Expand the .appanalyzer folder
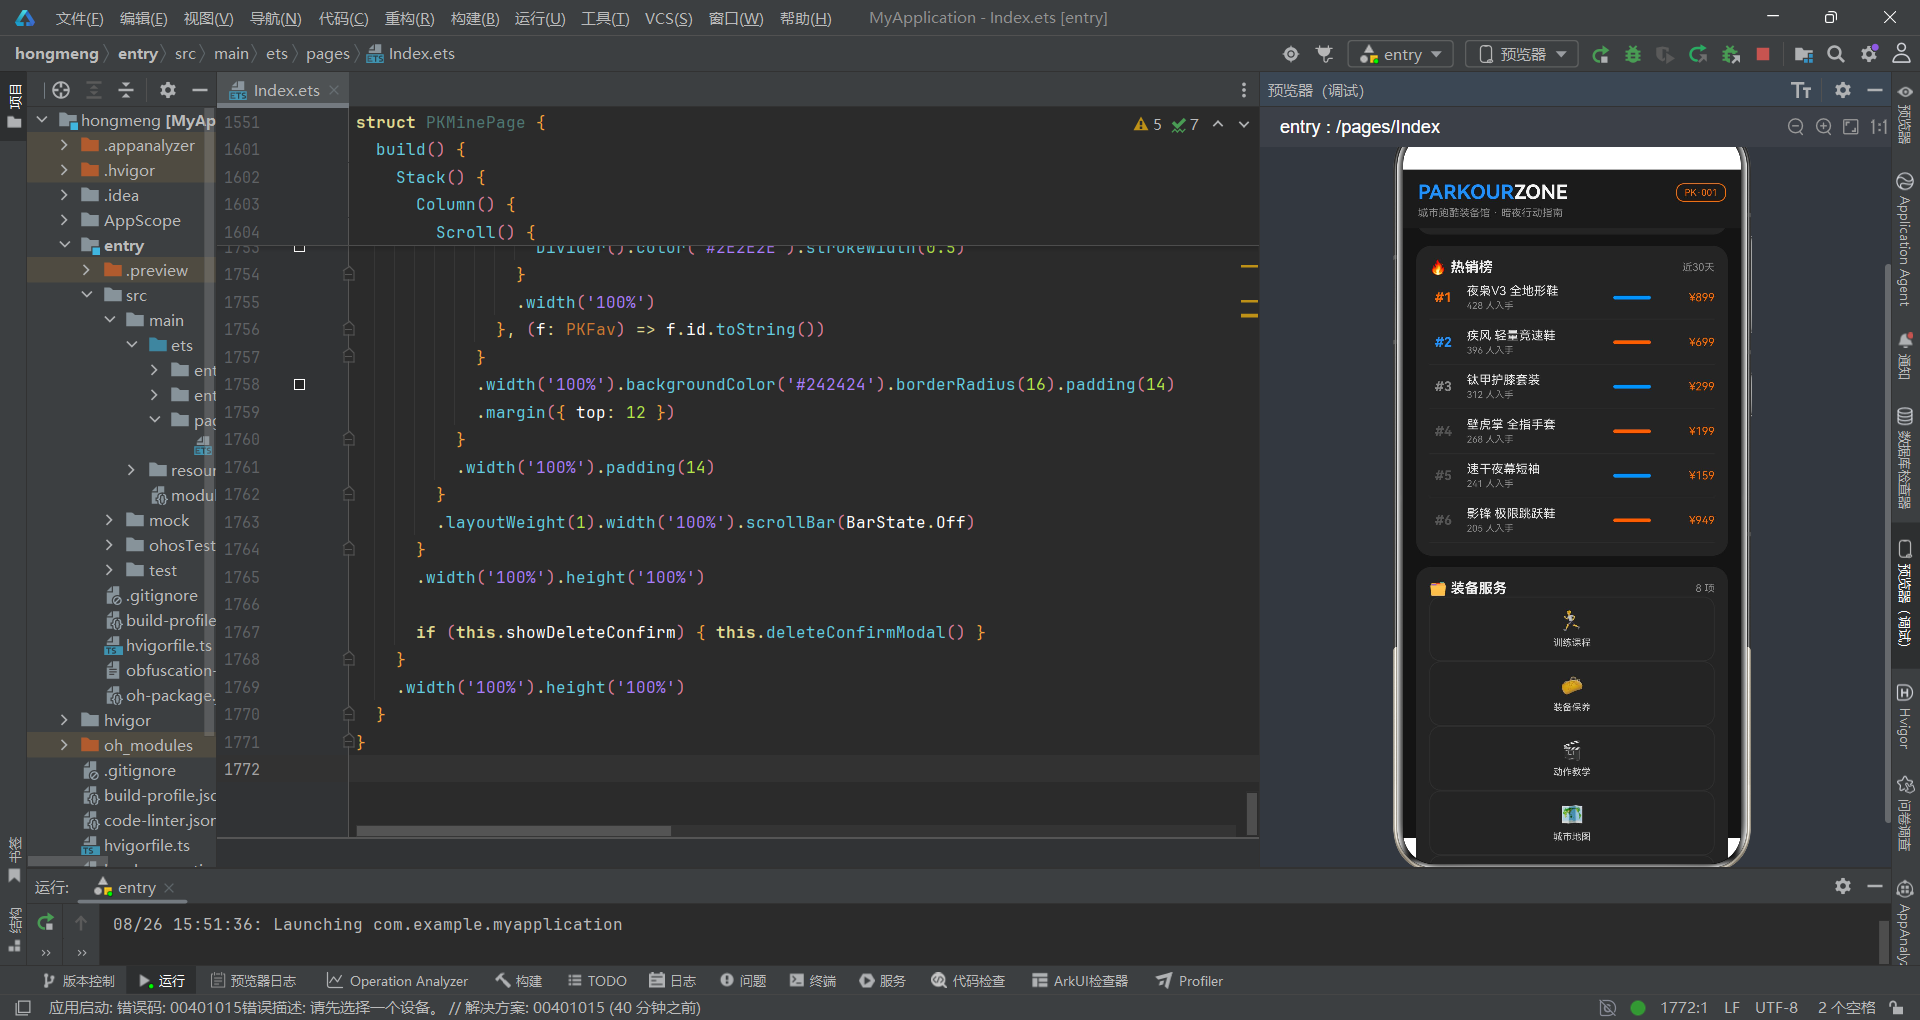This screenshot has width=1920, height=1020. pyautogui.click(x=64, y=145)
